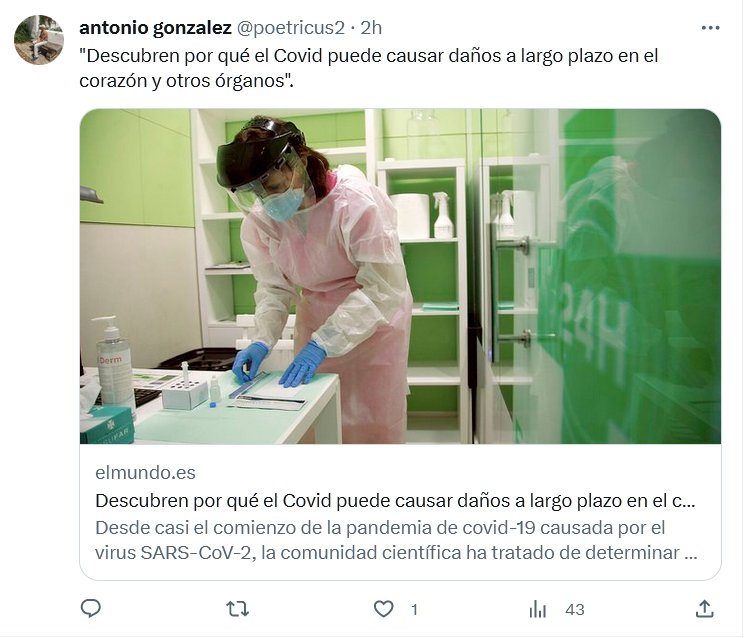Click the article description preview text

tap(396, 540)
